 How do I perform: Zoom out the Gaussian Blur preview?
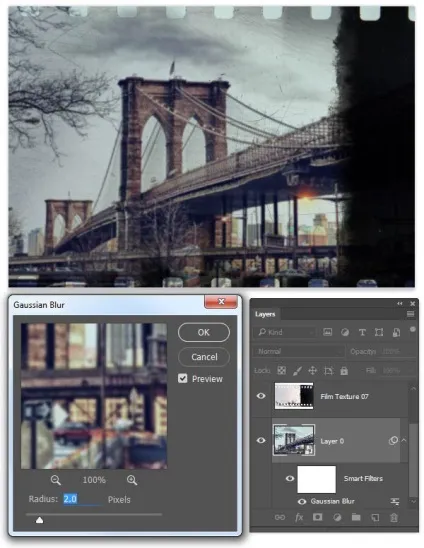pyautogui.click(x=56, y=480)
